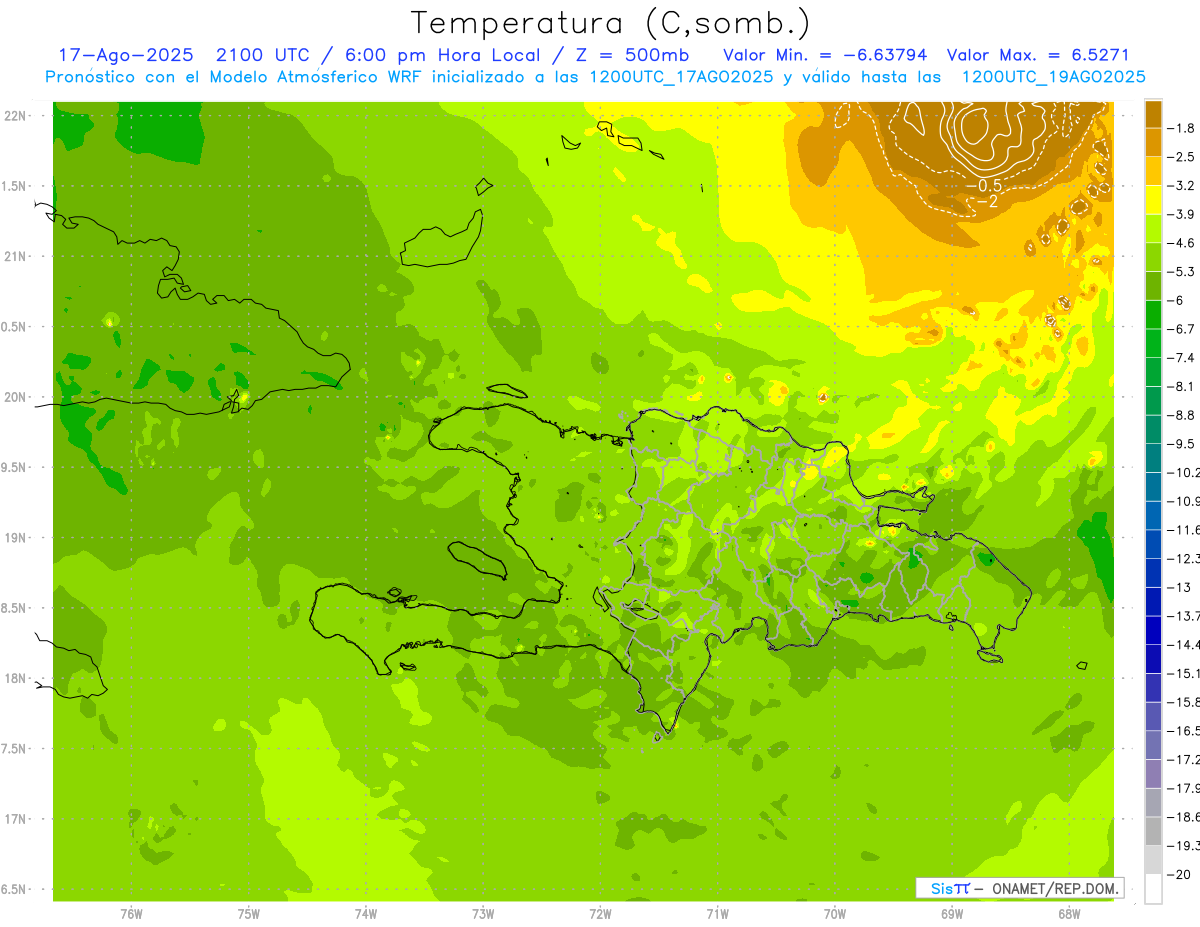Click the '-16.5' colorbar value
The image size is (1200, 927).
click(x=1185, y=731)
